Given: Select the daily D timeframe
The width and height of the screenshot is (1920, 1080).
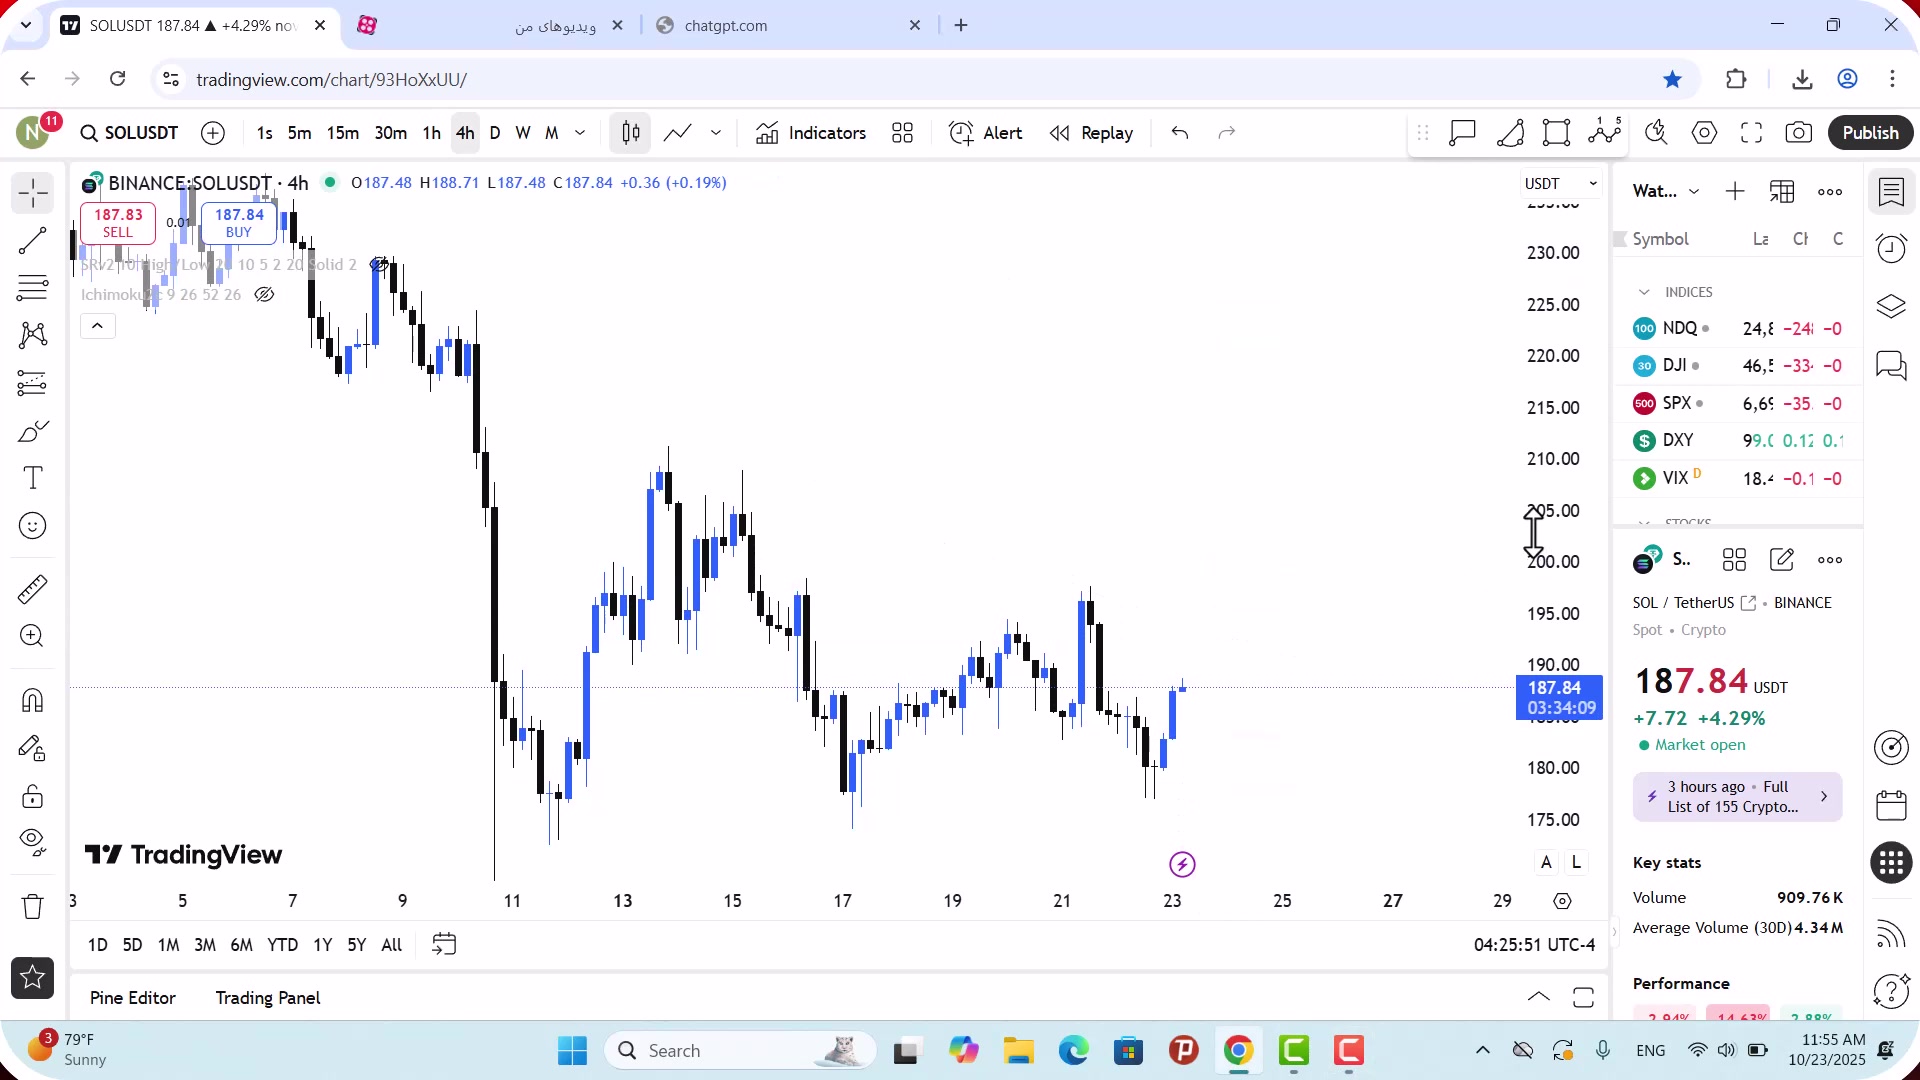Looking at the screenshot, I should point(495,133).
